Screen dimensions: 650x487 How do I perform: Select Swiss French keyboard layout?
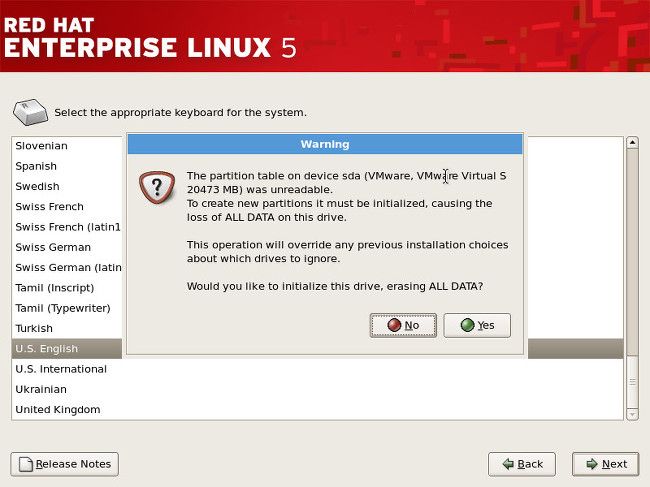[67, 207]
